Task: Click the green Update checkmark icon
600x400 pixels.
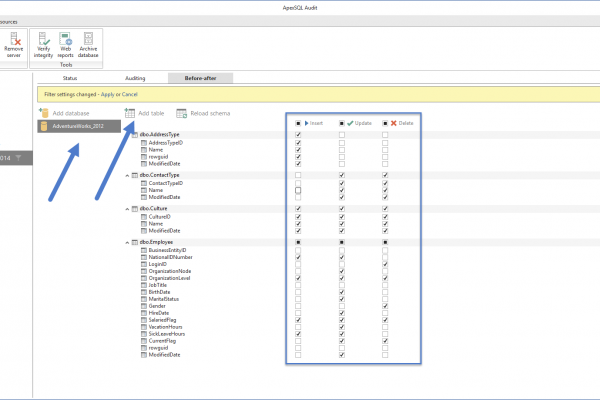Action: [x=350, y=123]
